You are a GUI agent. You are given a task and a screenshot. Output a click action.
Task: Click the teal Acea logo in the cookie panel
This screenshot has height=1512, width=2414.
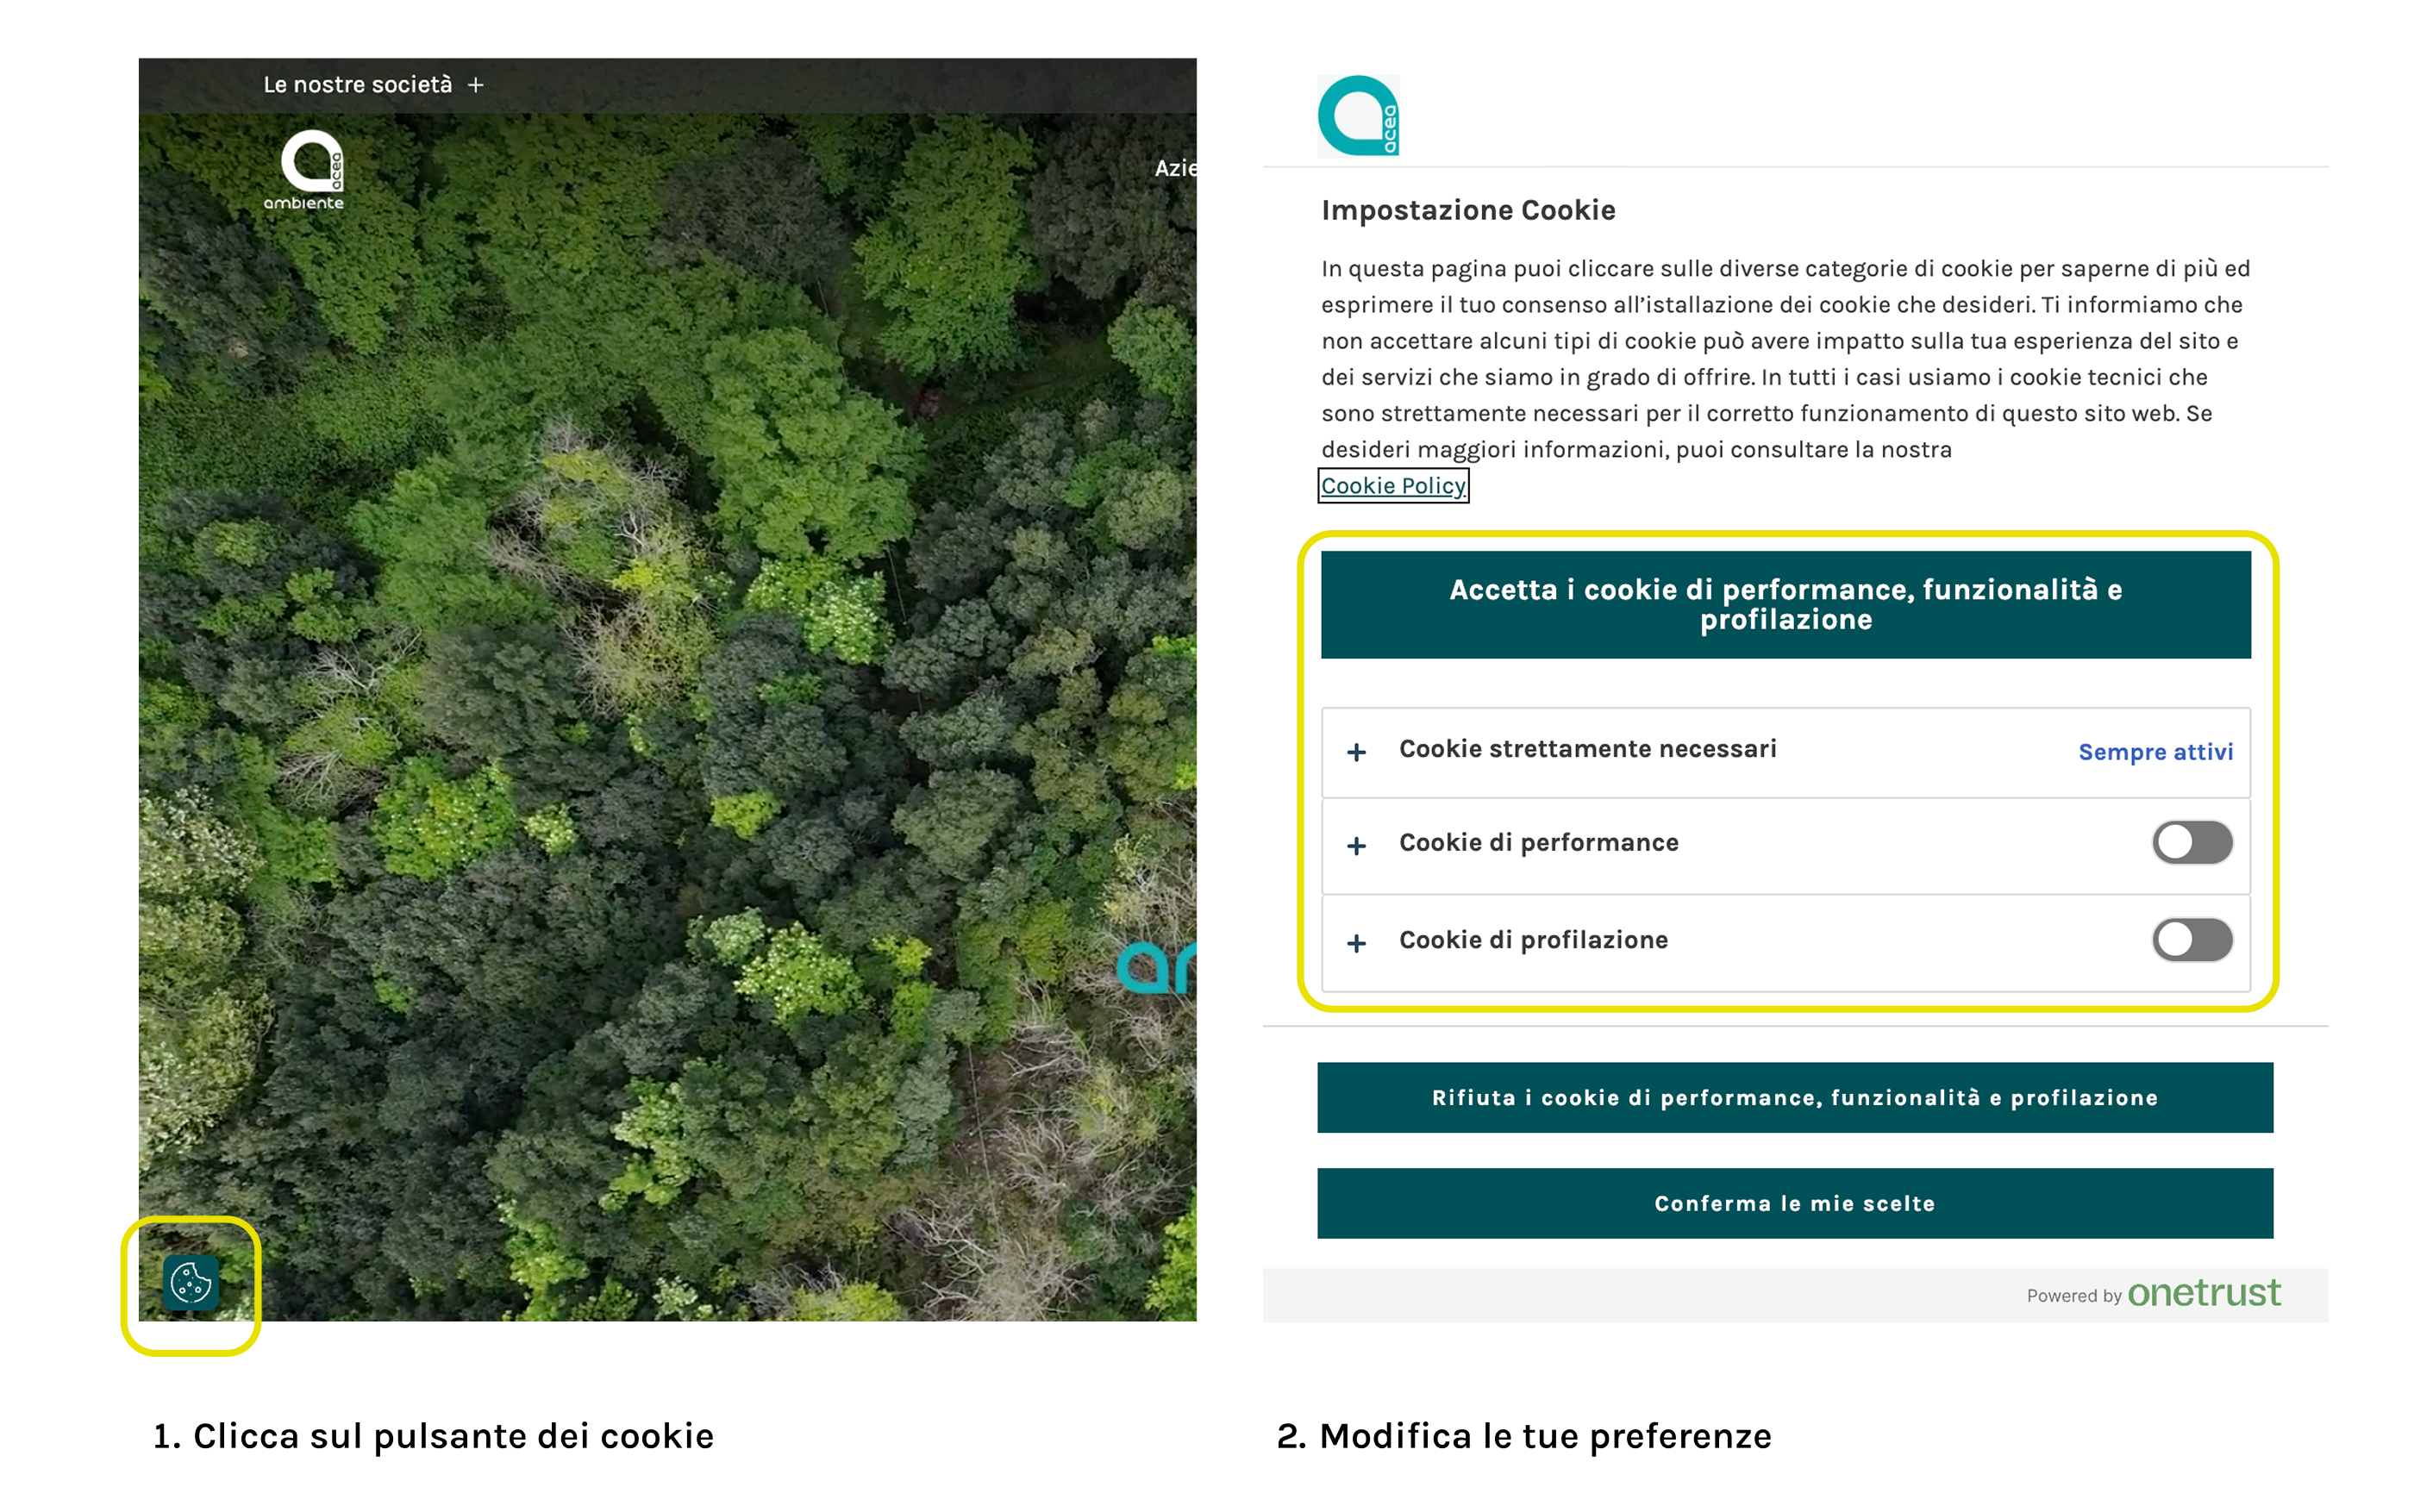pos(1357,116)
